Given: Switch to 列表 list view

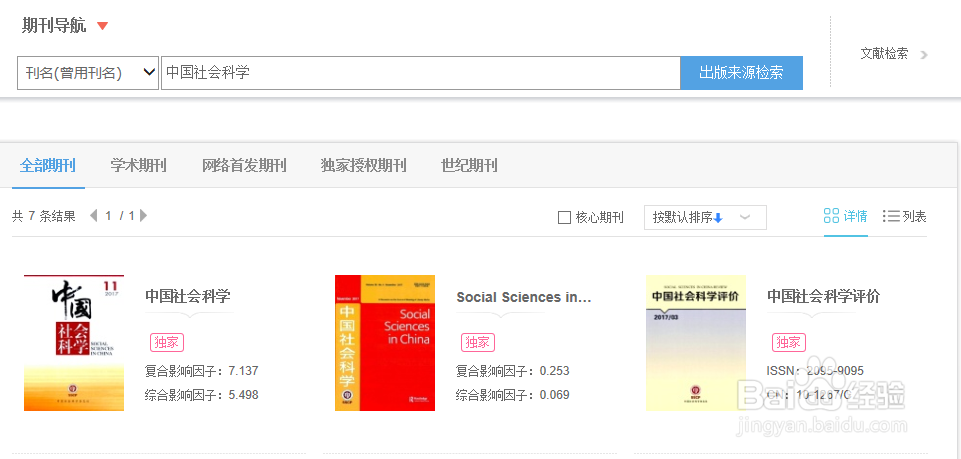Looking at the screenshot, I should click(x=905, y=216).
